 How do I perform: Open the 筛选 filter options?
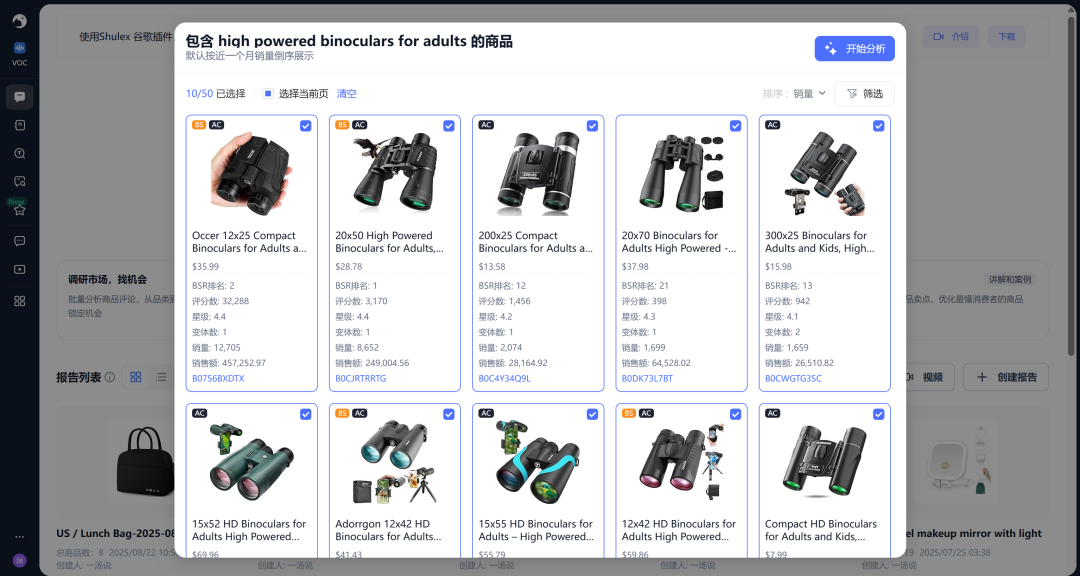point(864,94)
